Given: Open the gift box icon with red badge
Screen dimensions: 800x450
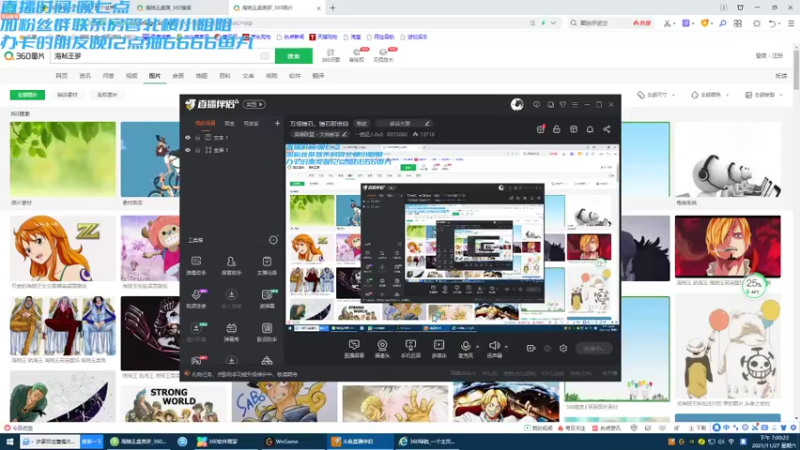Looking at the screenshot, I should tap(540, 129).
